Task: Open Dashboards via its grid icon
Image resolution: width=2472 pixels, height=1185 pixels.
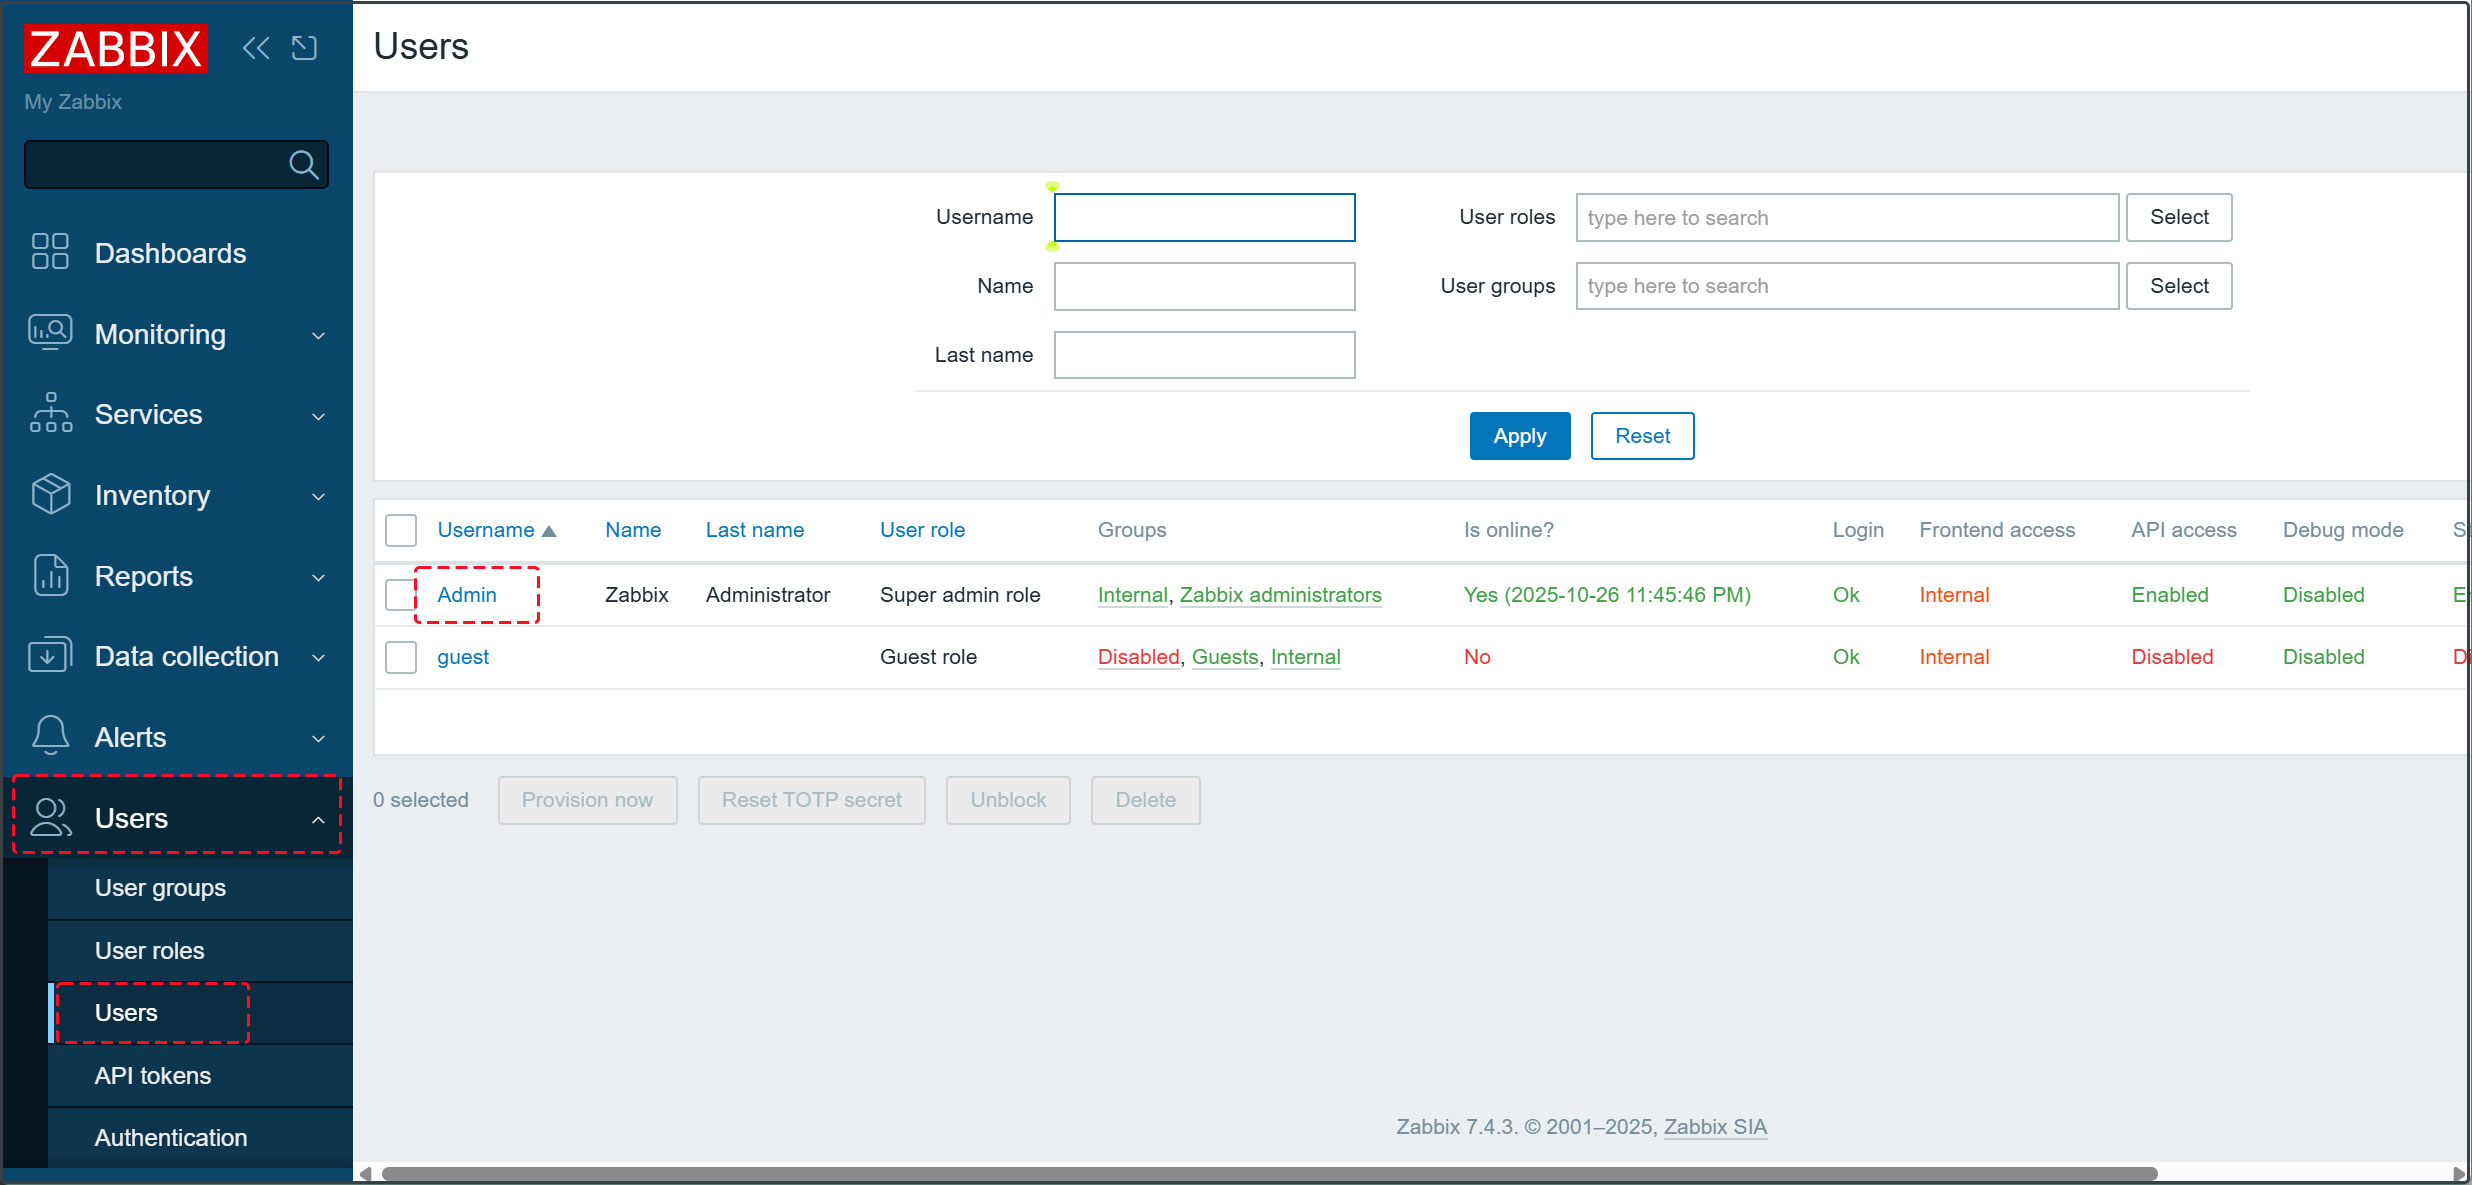Action: tap(50, 252)
